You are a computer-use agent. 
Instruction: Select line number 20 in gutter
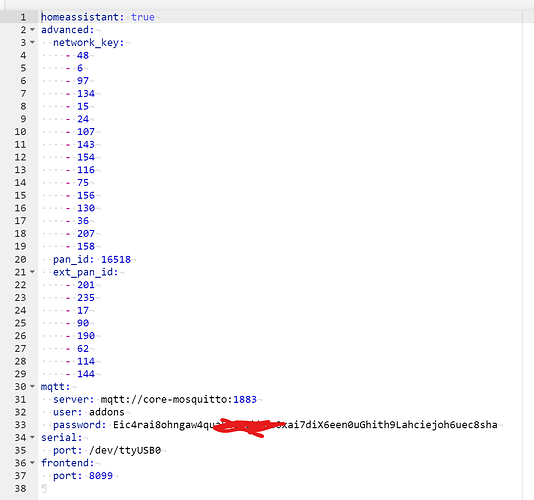click(x=20, y=260)
